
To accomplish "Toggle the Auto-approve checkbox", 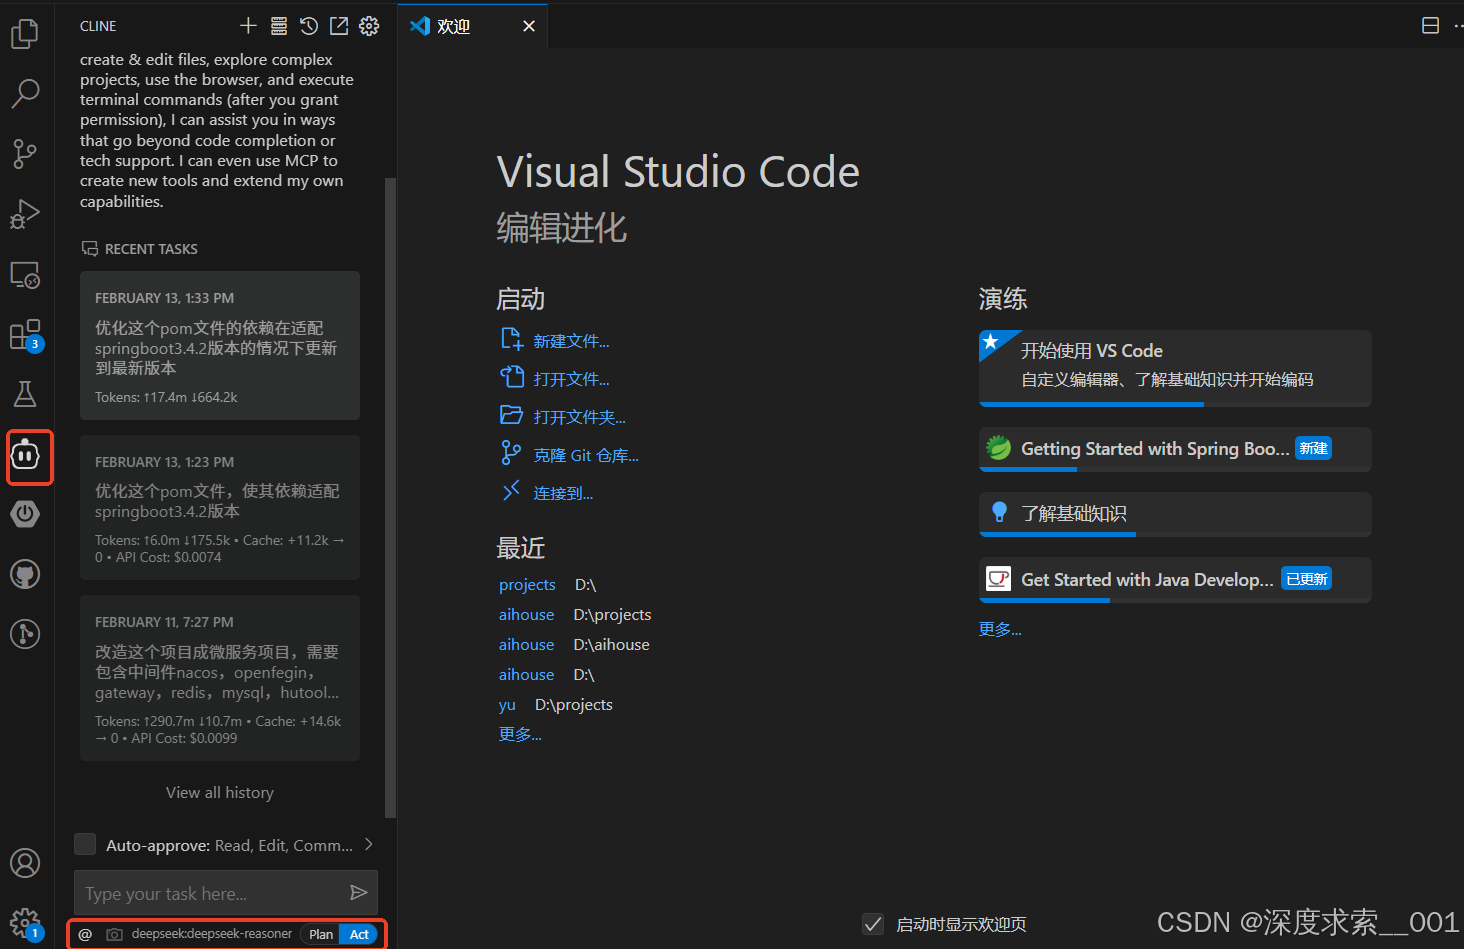I will coord(85,845).
